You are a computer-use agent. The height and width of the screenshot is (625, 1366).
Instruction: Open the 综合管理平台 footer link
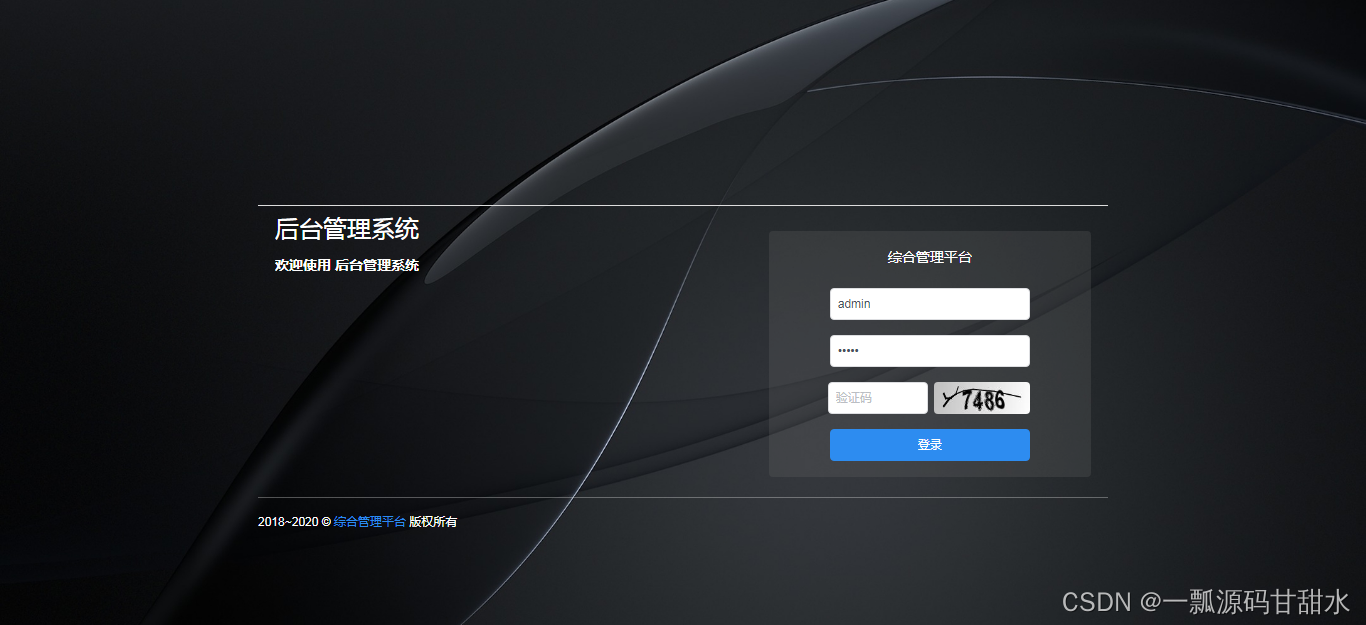[x=370, y=522]
